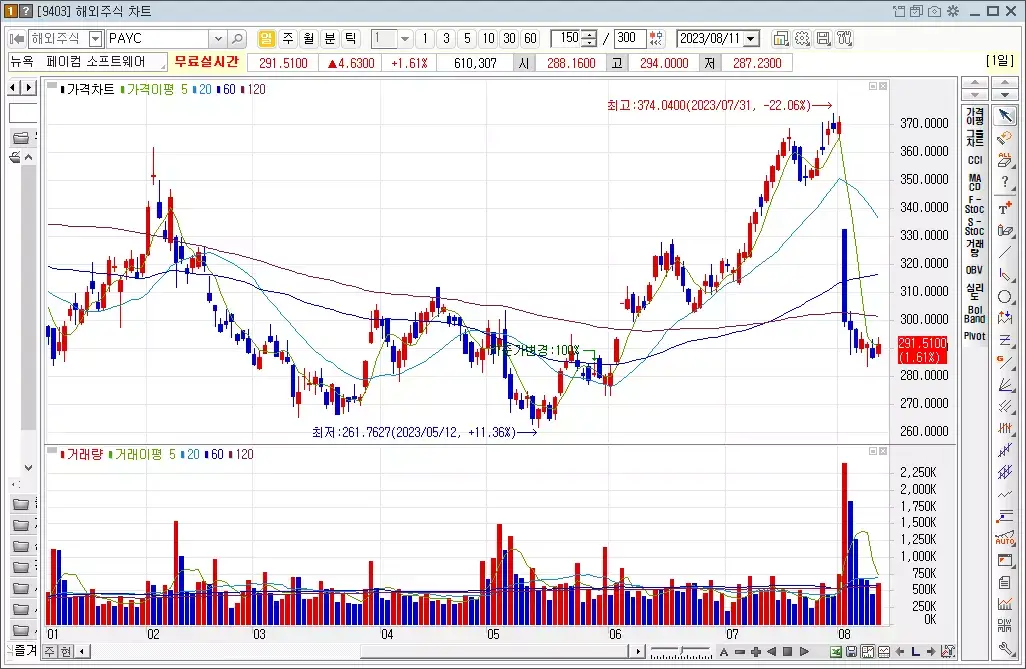Viewport: 1026px width, 669px height.
Task: Expand the PAYC symbol dropdown
Action: [x=219, y=39]
